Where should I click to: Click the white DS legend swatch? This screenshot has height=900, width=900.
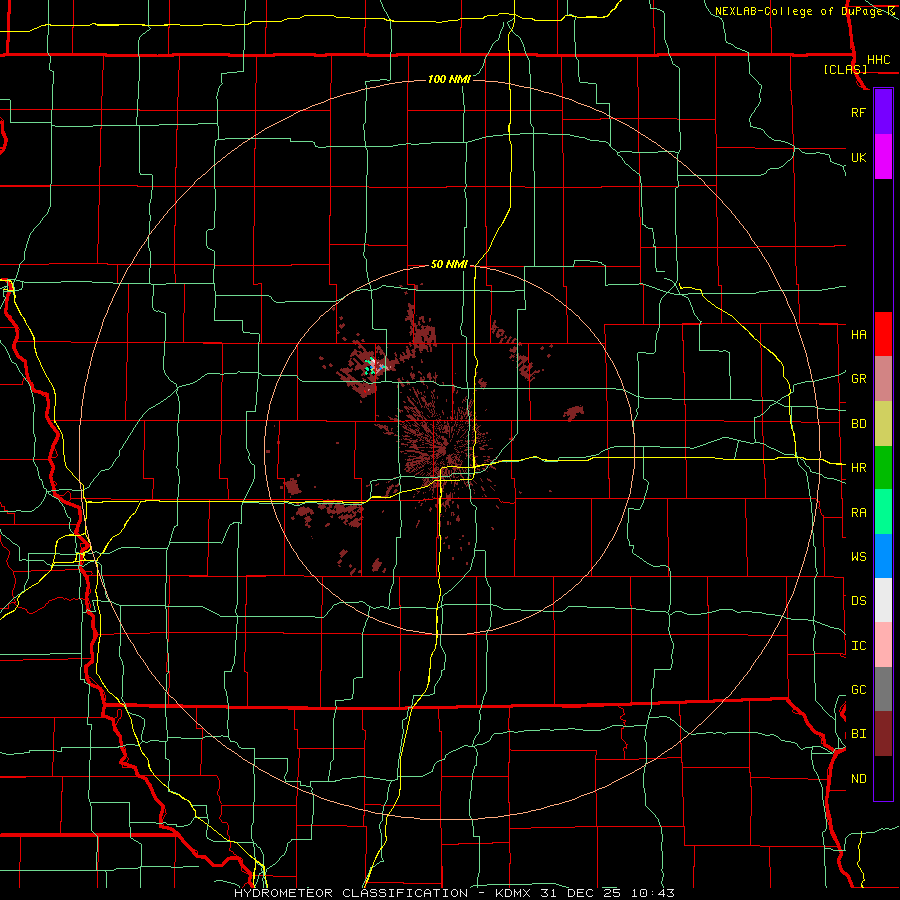coord(883,600)
